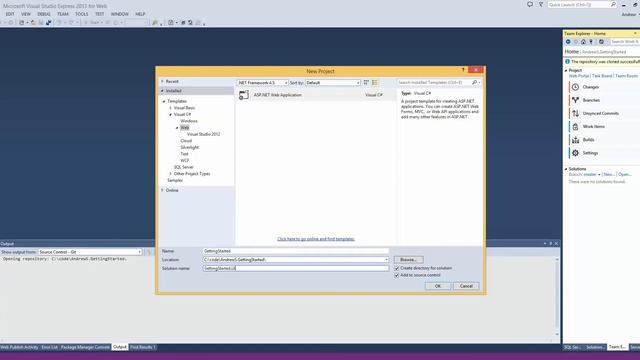Go to Team Explorer Home icon
Screen dimensions: 640x360
(x=583, y=42)
